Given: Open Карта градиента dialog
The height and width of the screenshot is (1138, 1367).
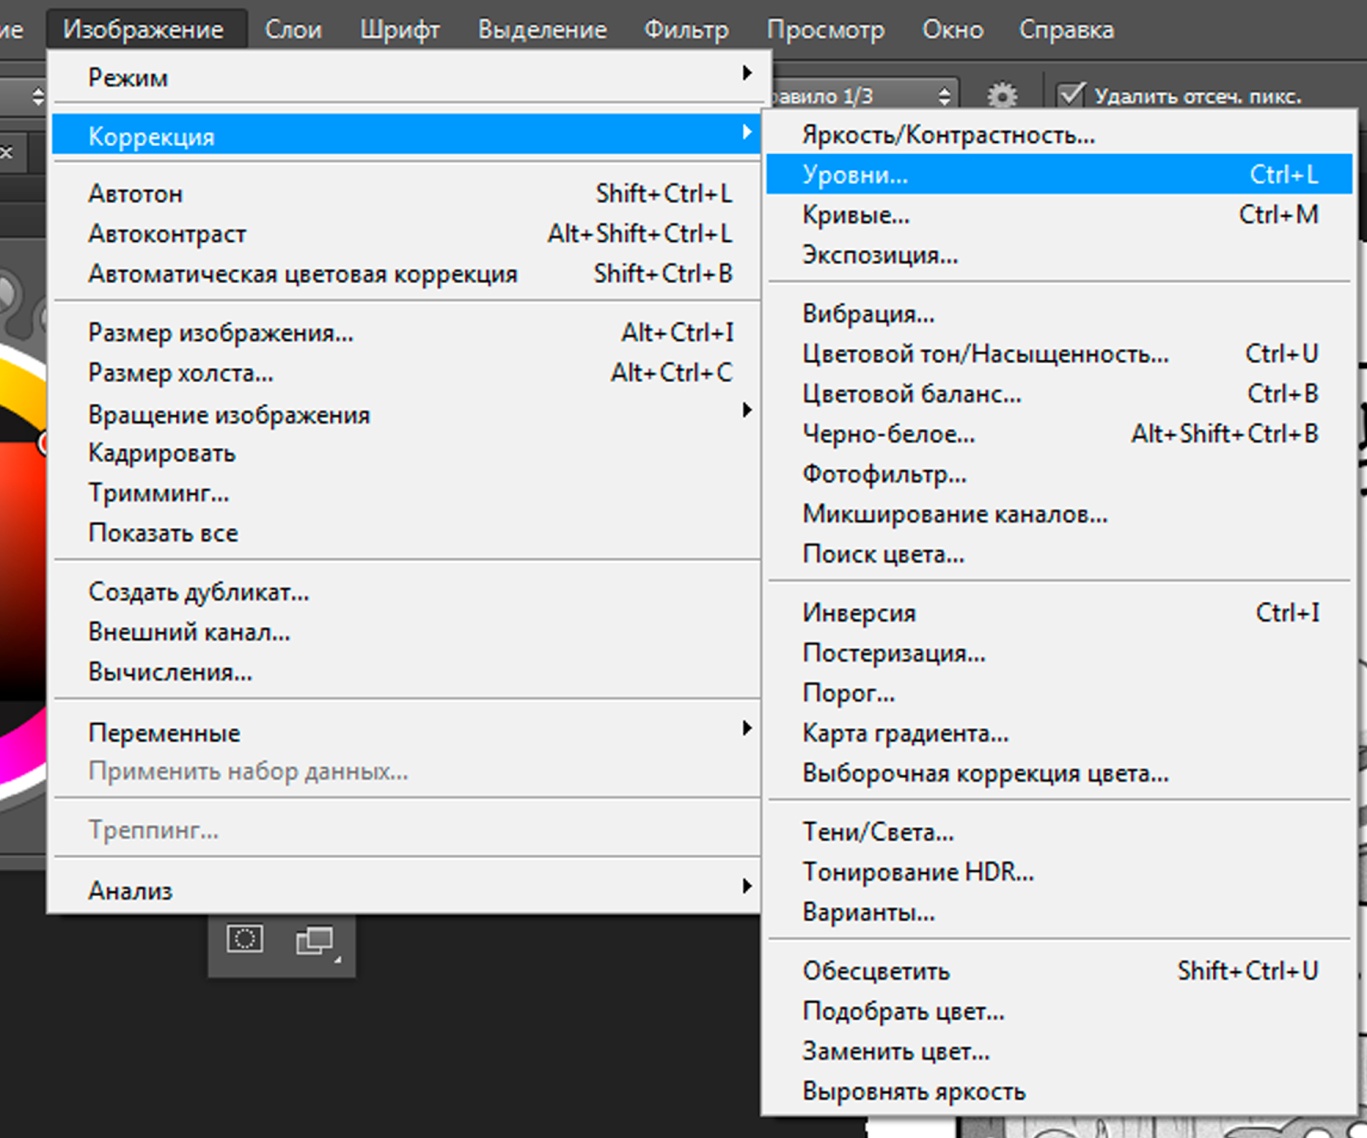Looking at the screenshot, I should pos(1059,733).
